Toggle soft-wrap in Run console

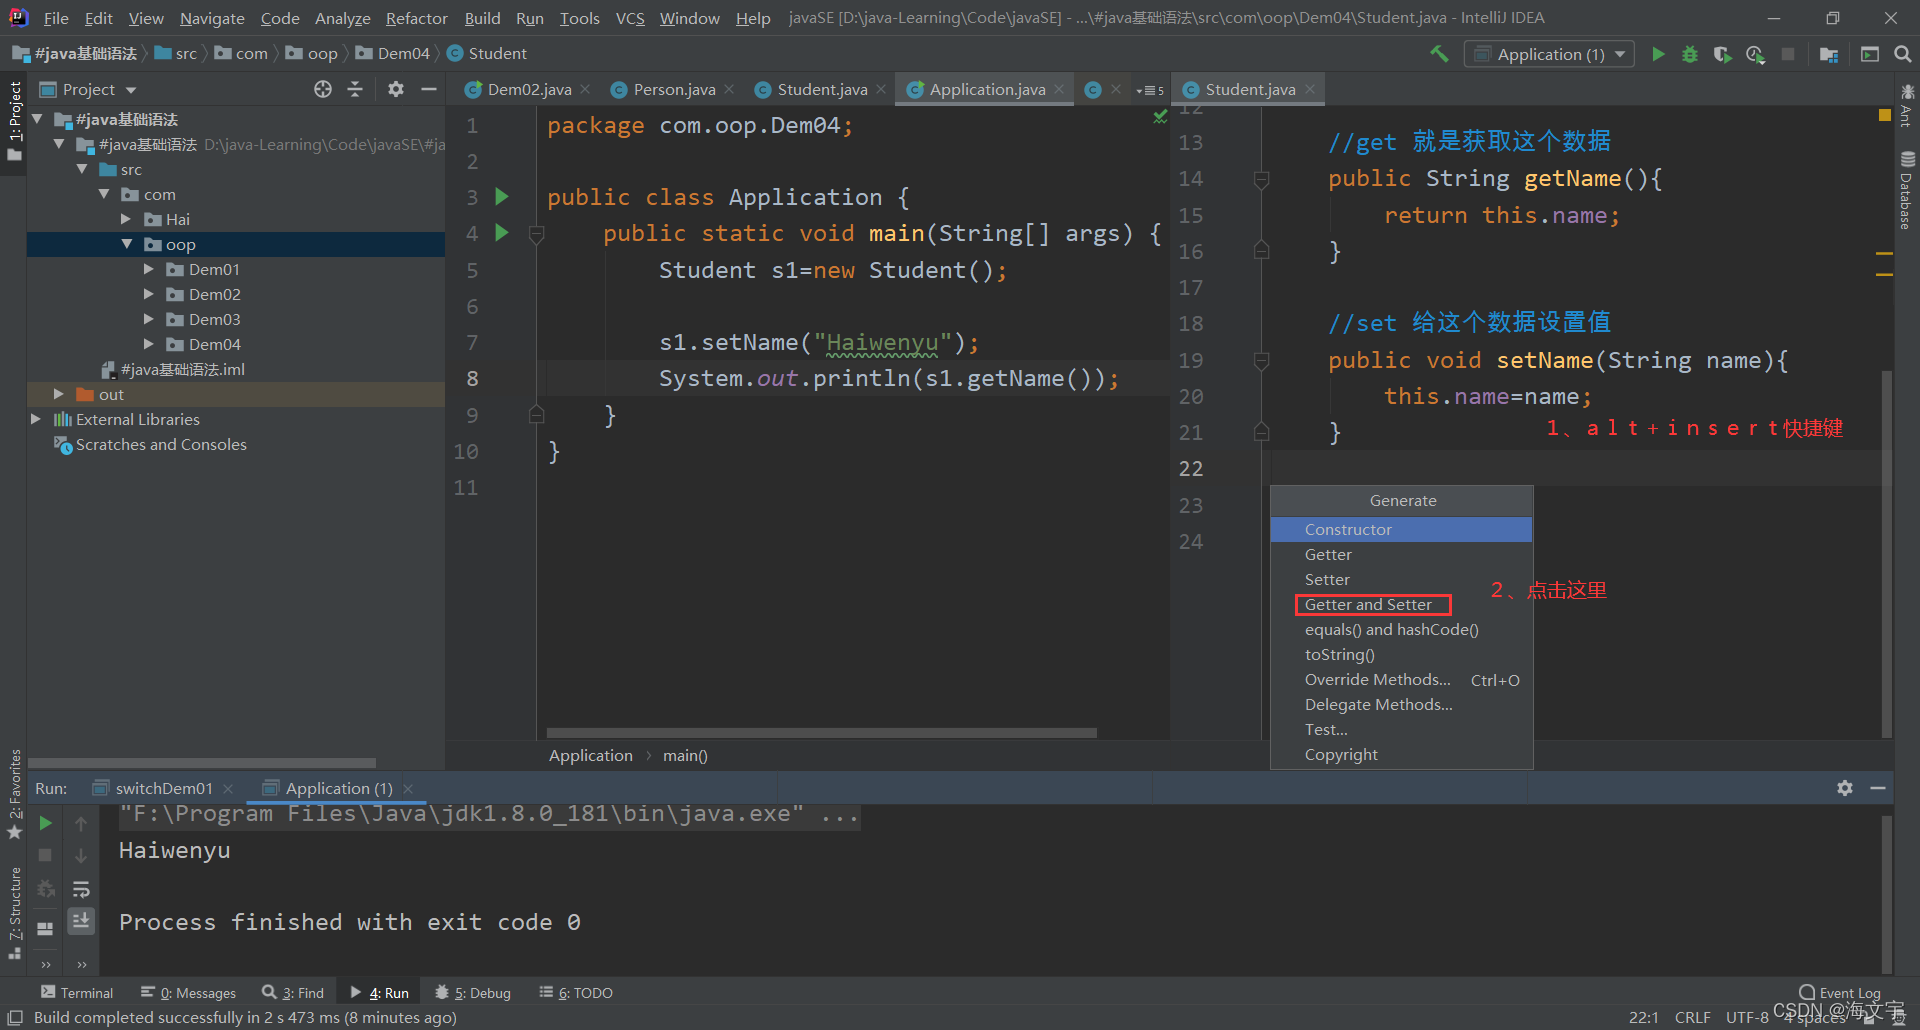[x=81, y=889]
